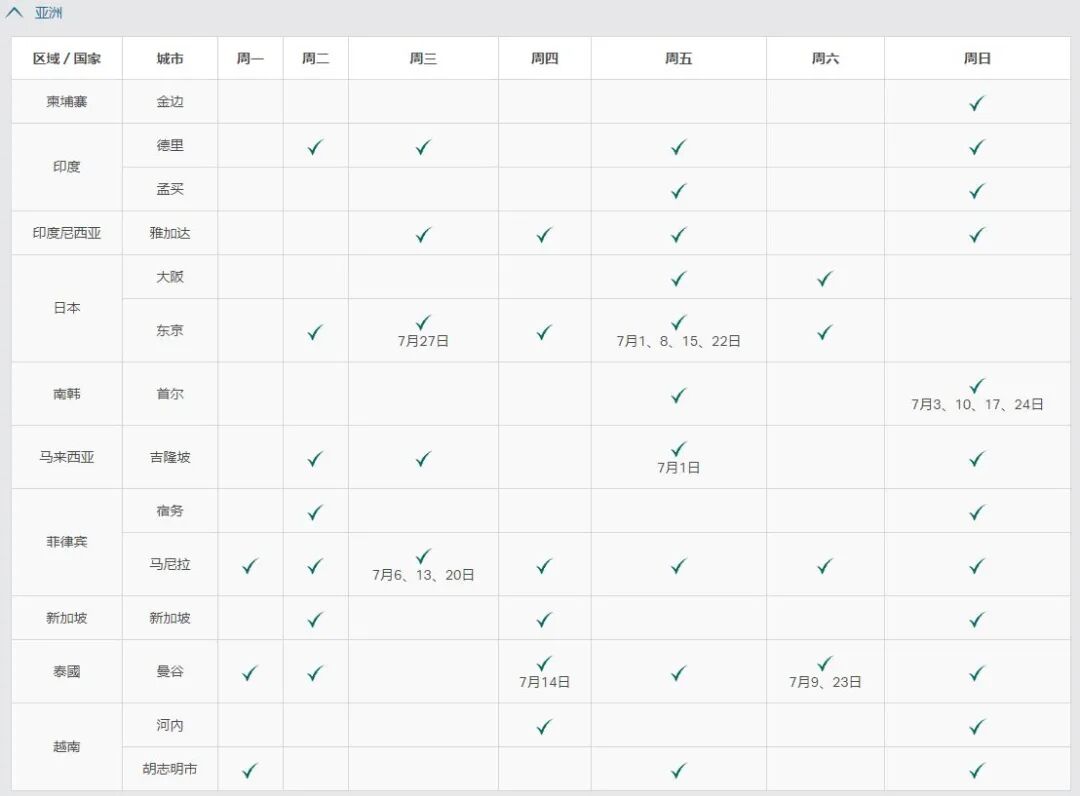1080x796 pixels.
Task: Toggle the 孟买 Friday checkmark
Action: [678, 190]
